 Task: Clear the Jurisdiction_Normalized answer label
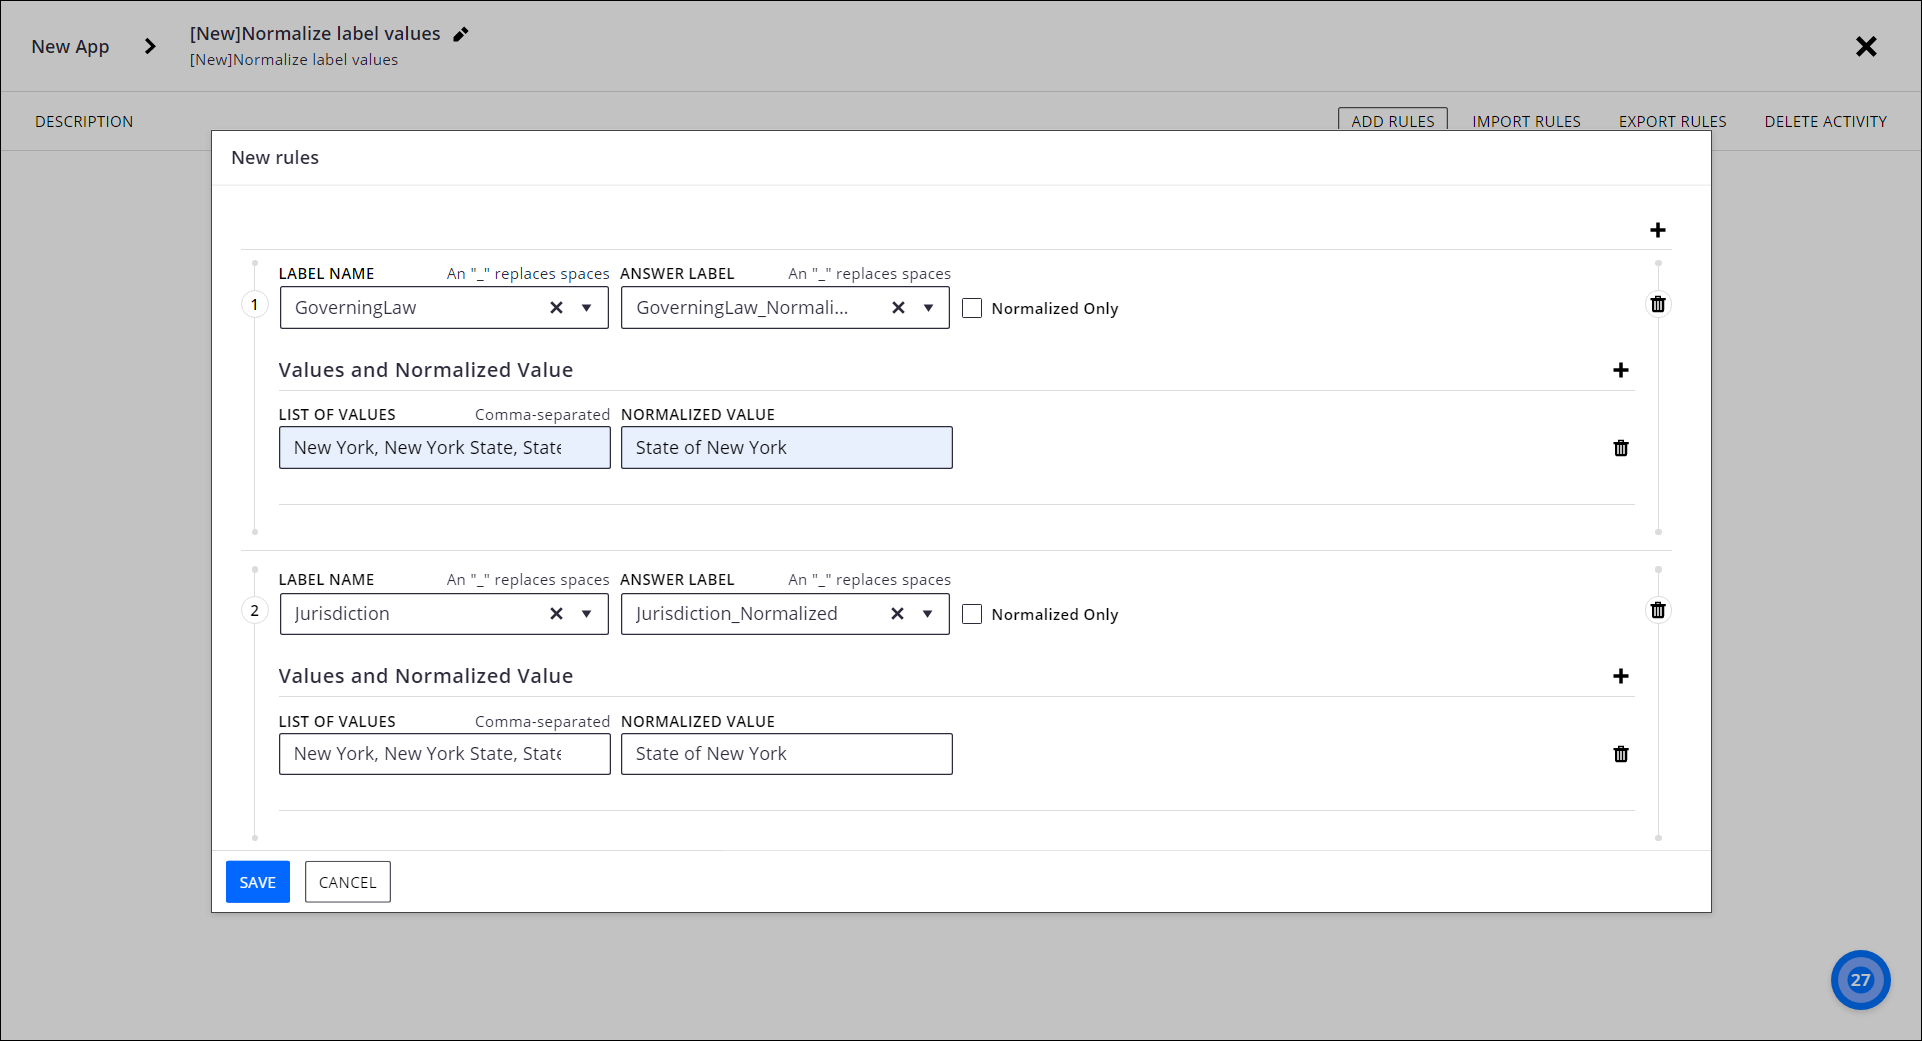pyautogui.click(x=897, y=613)
